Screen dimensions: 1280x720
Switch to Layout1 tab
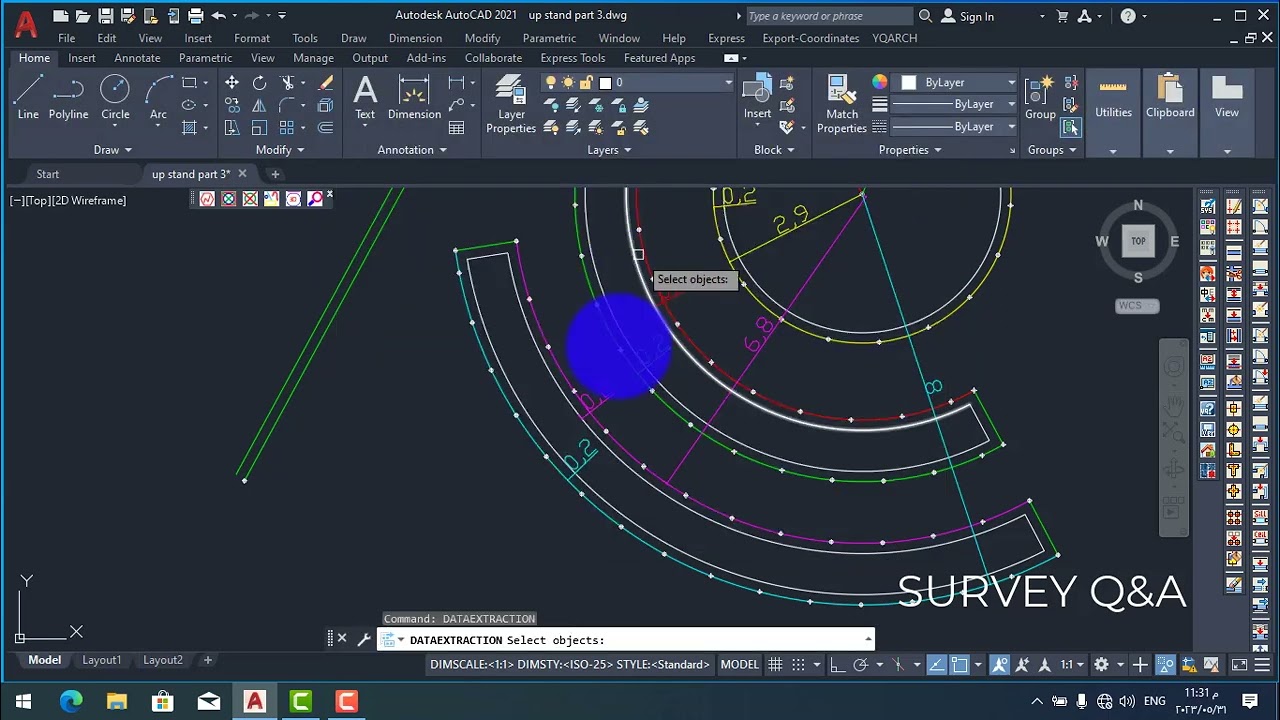tap(101, 660)
